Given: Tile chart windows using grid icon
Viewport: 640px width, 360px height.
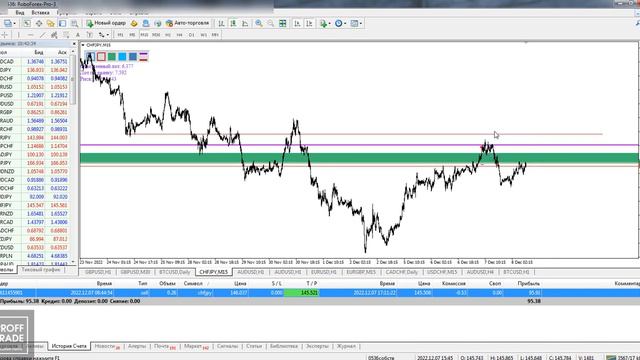Looking at the screenshot, I should [282, 23].
